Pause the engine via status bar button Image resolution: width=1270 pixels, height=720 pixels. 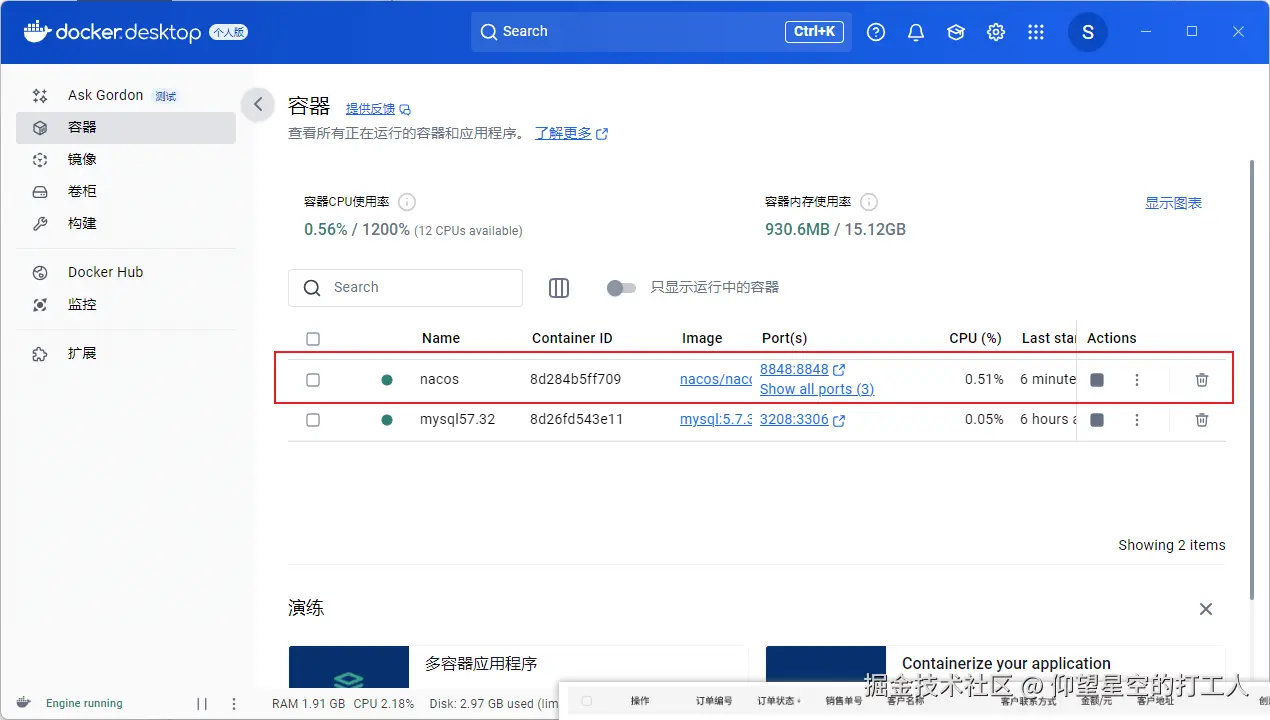pos(202,703)
